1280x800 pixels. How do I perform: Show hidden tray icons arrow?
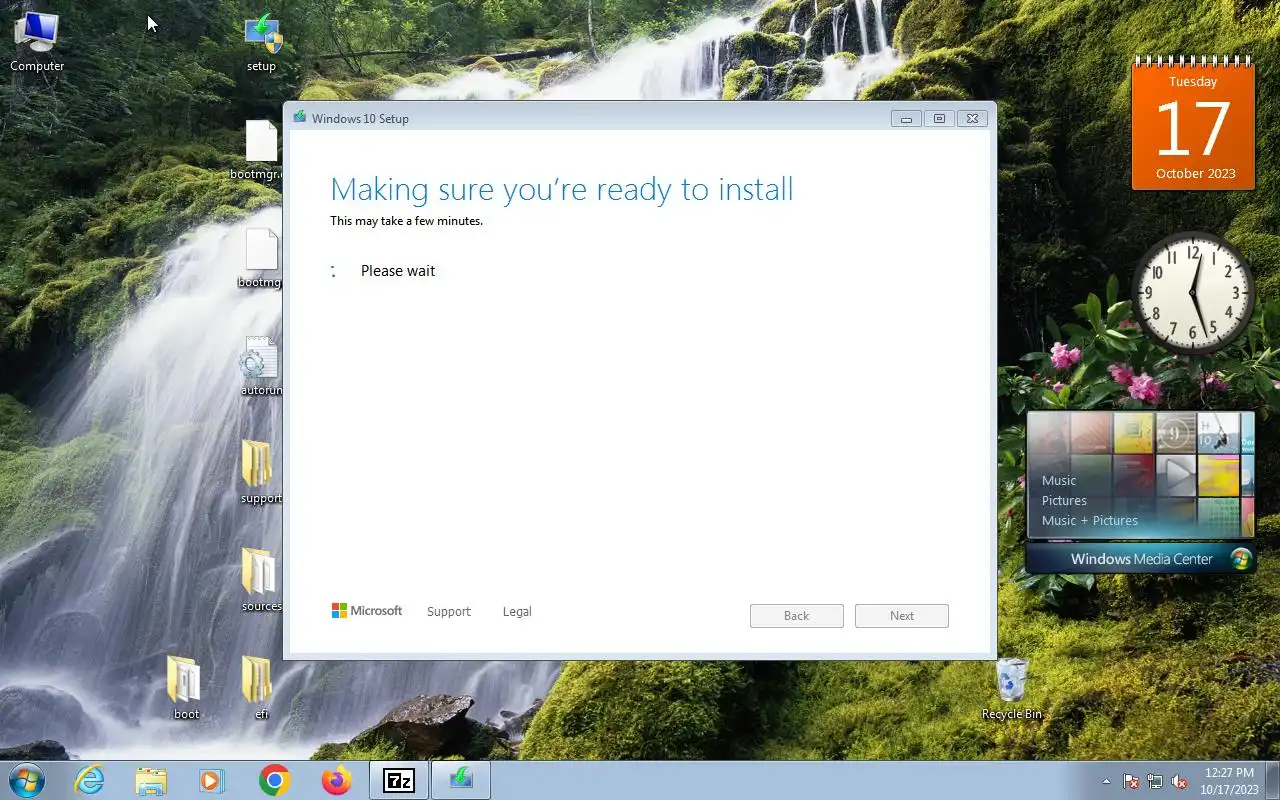[1106, 781]
